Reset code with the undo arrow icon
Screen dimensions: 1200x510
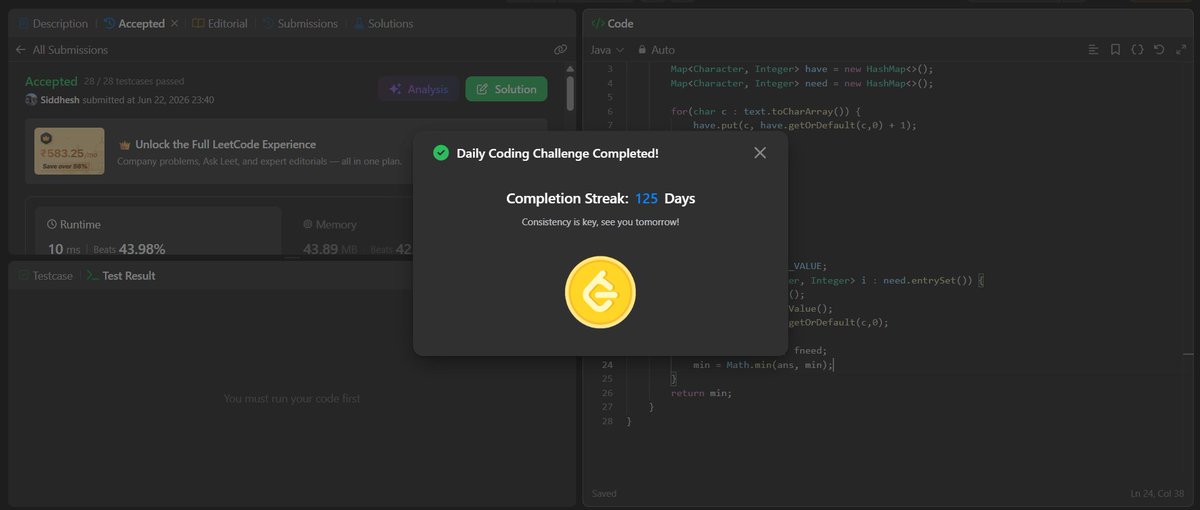(1159, 49)
